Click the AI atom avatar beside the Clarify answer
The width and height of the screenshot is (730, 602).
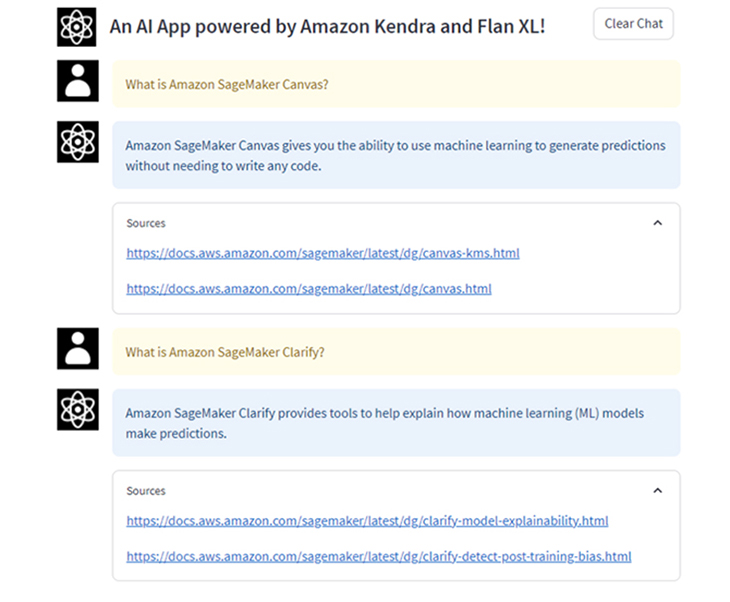78,410
